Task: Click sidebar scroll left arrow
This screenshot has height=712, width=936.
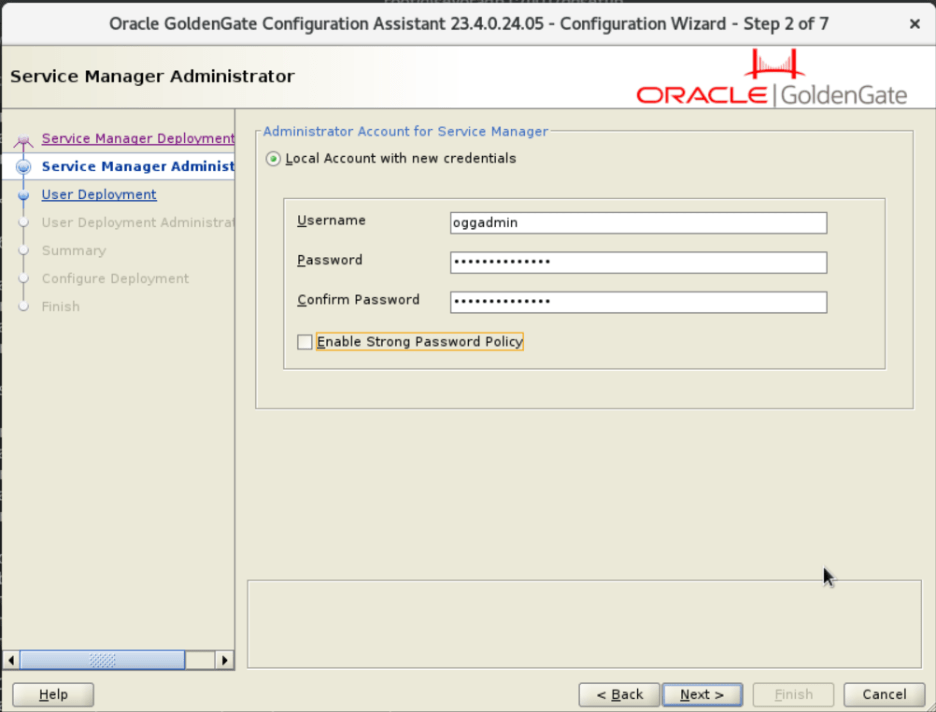Action: click(11, 660)
